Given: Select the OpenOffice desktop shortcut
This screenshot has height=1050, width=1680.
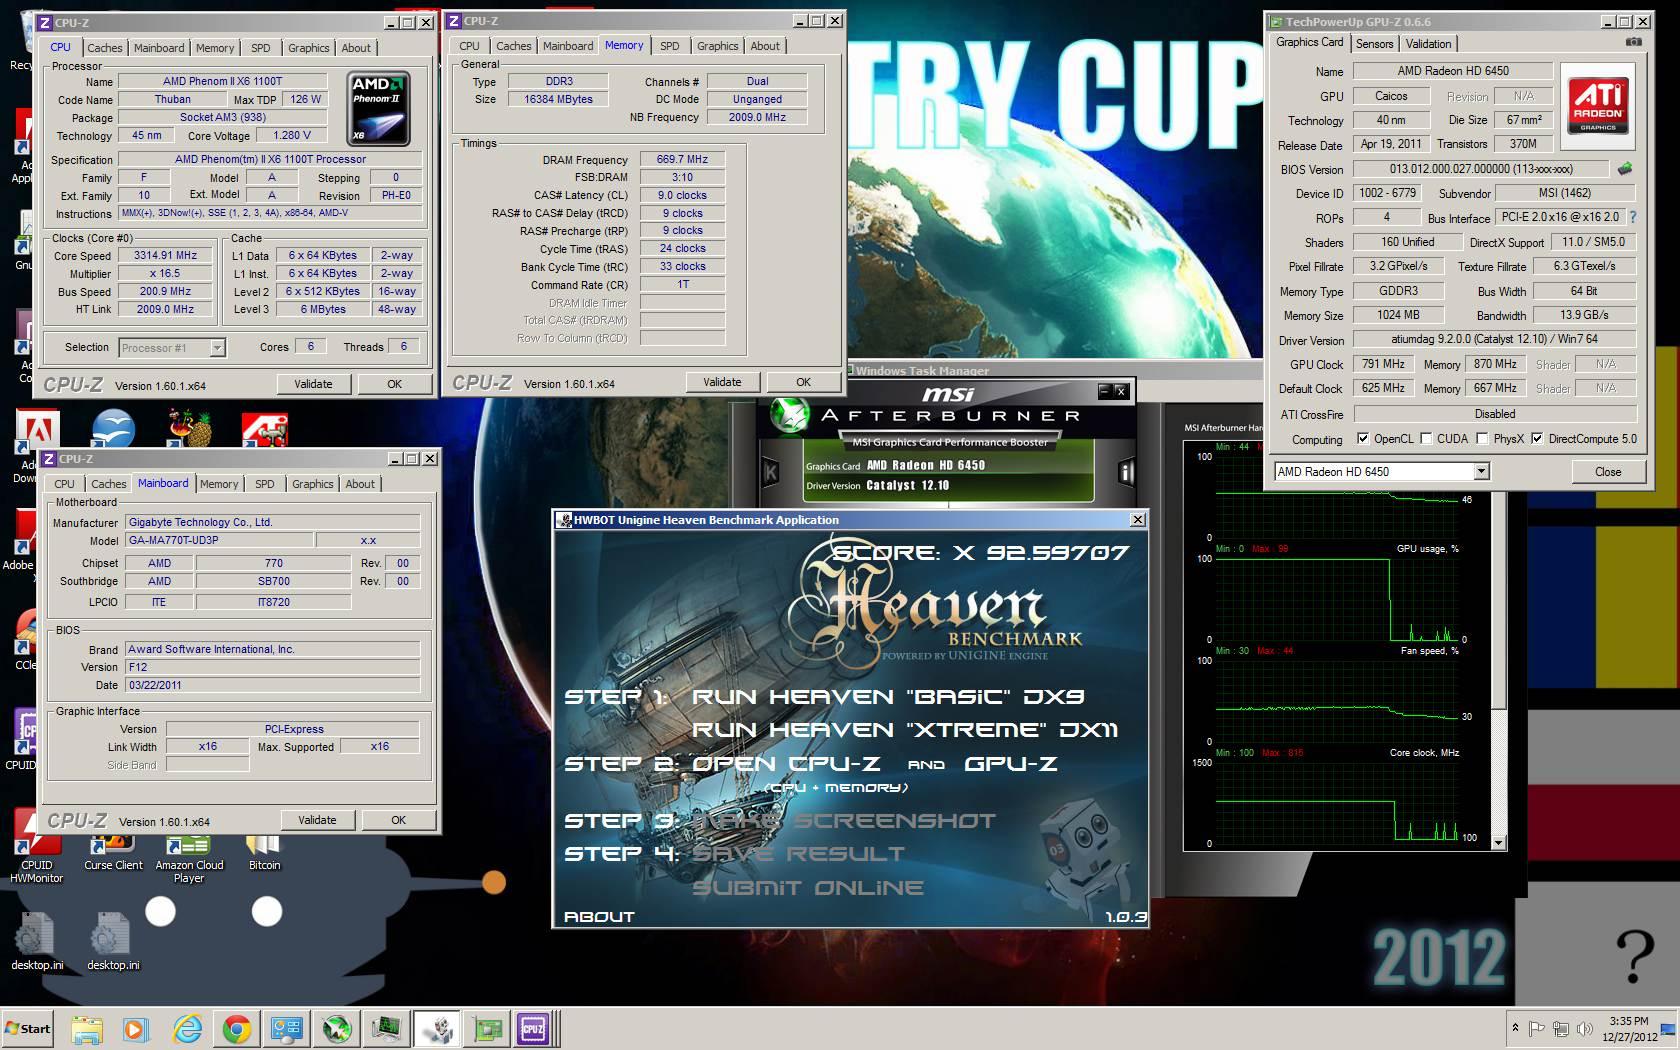Looking at the screenshot, I should tap(113, 428).
